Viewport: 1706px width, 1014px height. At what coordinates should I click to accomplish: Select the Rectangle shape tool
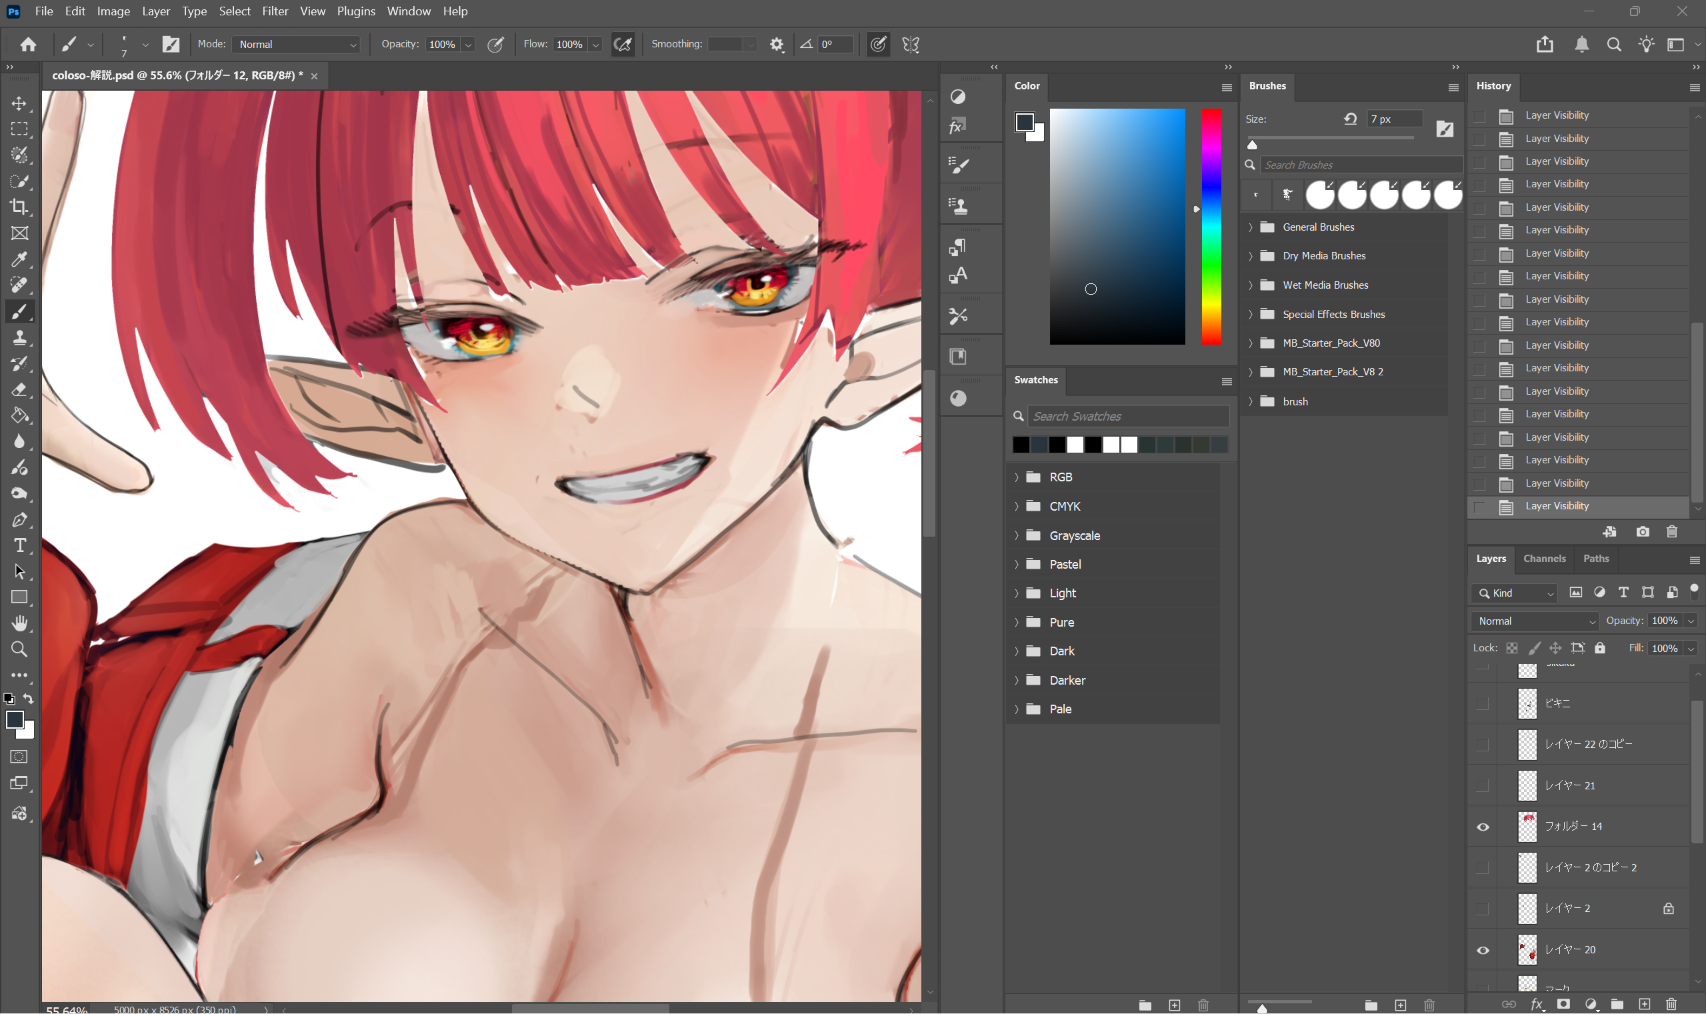pos(19,597)
